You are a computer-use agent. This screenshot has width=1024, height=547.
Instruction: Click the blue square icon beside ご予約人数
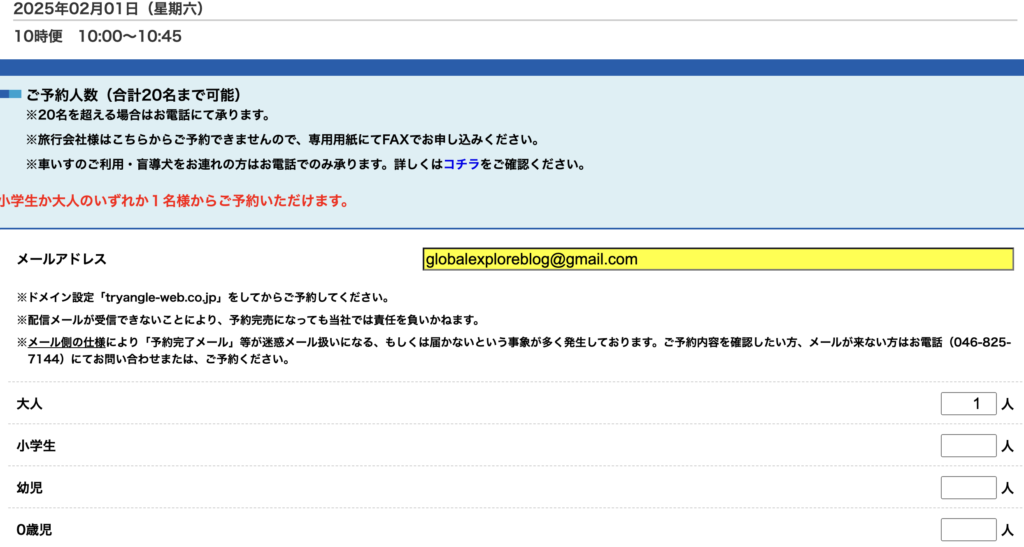11,95
